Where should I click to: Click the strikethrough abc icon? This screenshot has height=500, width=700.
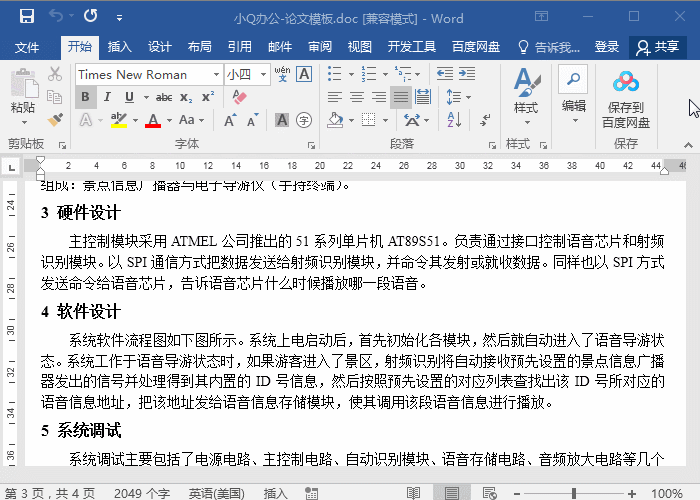coord(163,97)
